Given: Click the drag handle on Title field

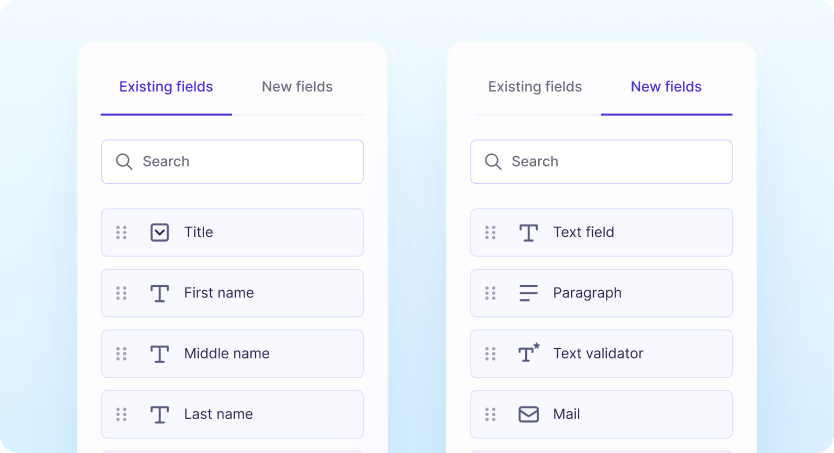Looking at the screenshot, I should [121, 232].
